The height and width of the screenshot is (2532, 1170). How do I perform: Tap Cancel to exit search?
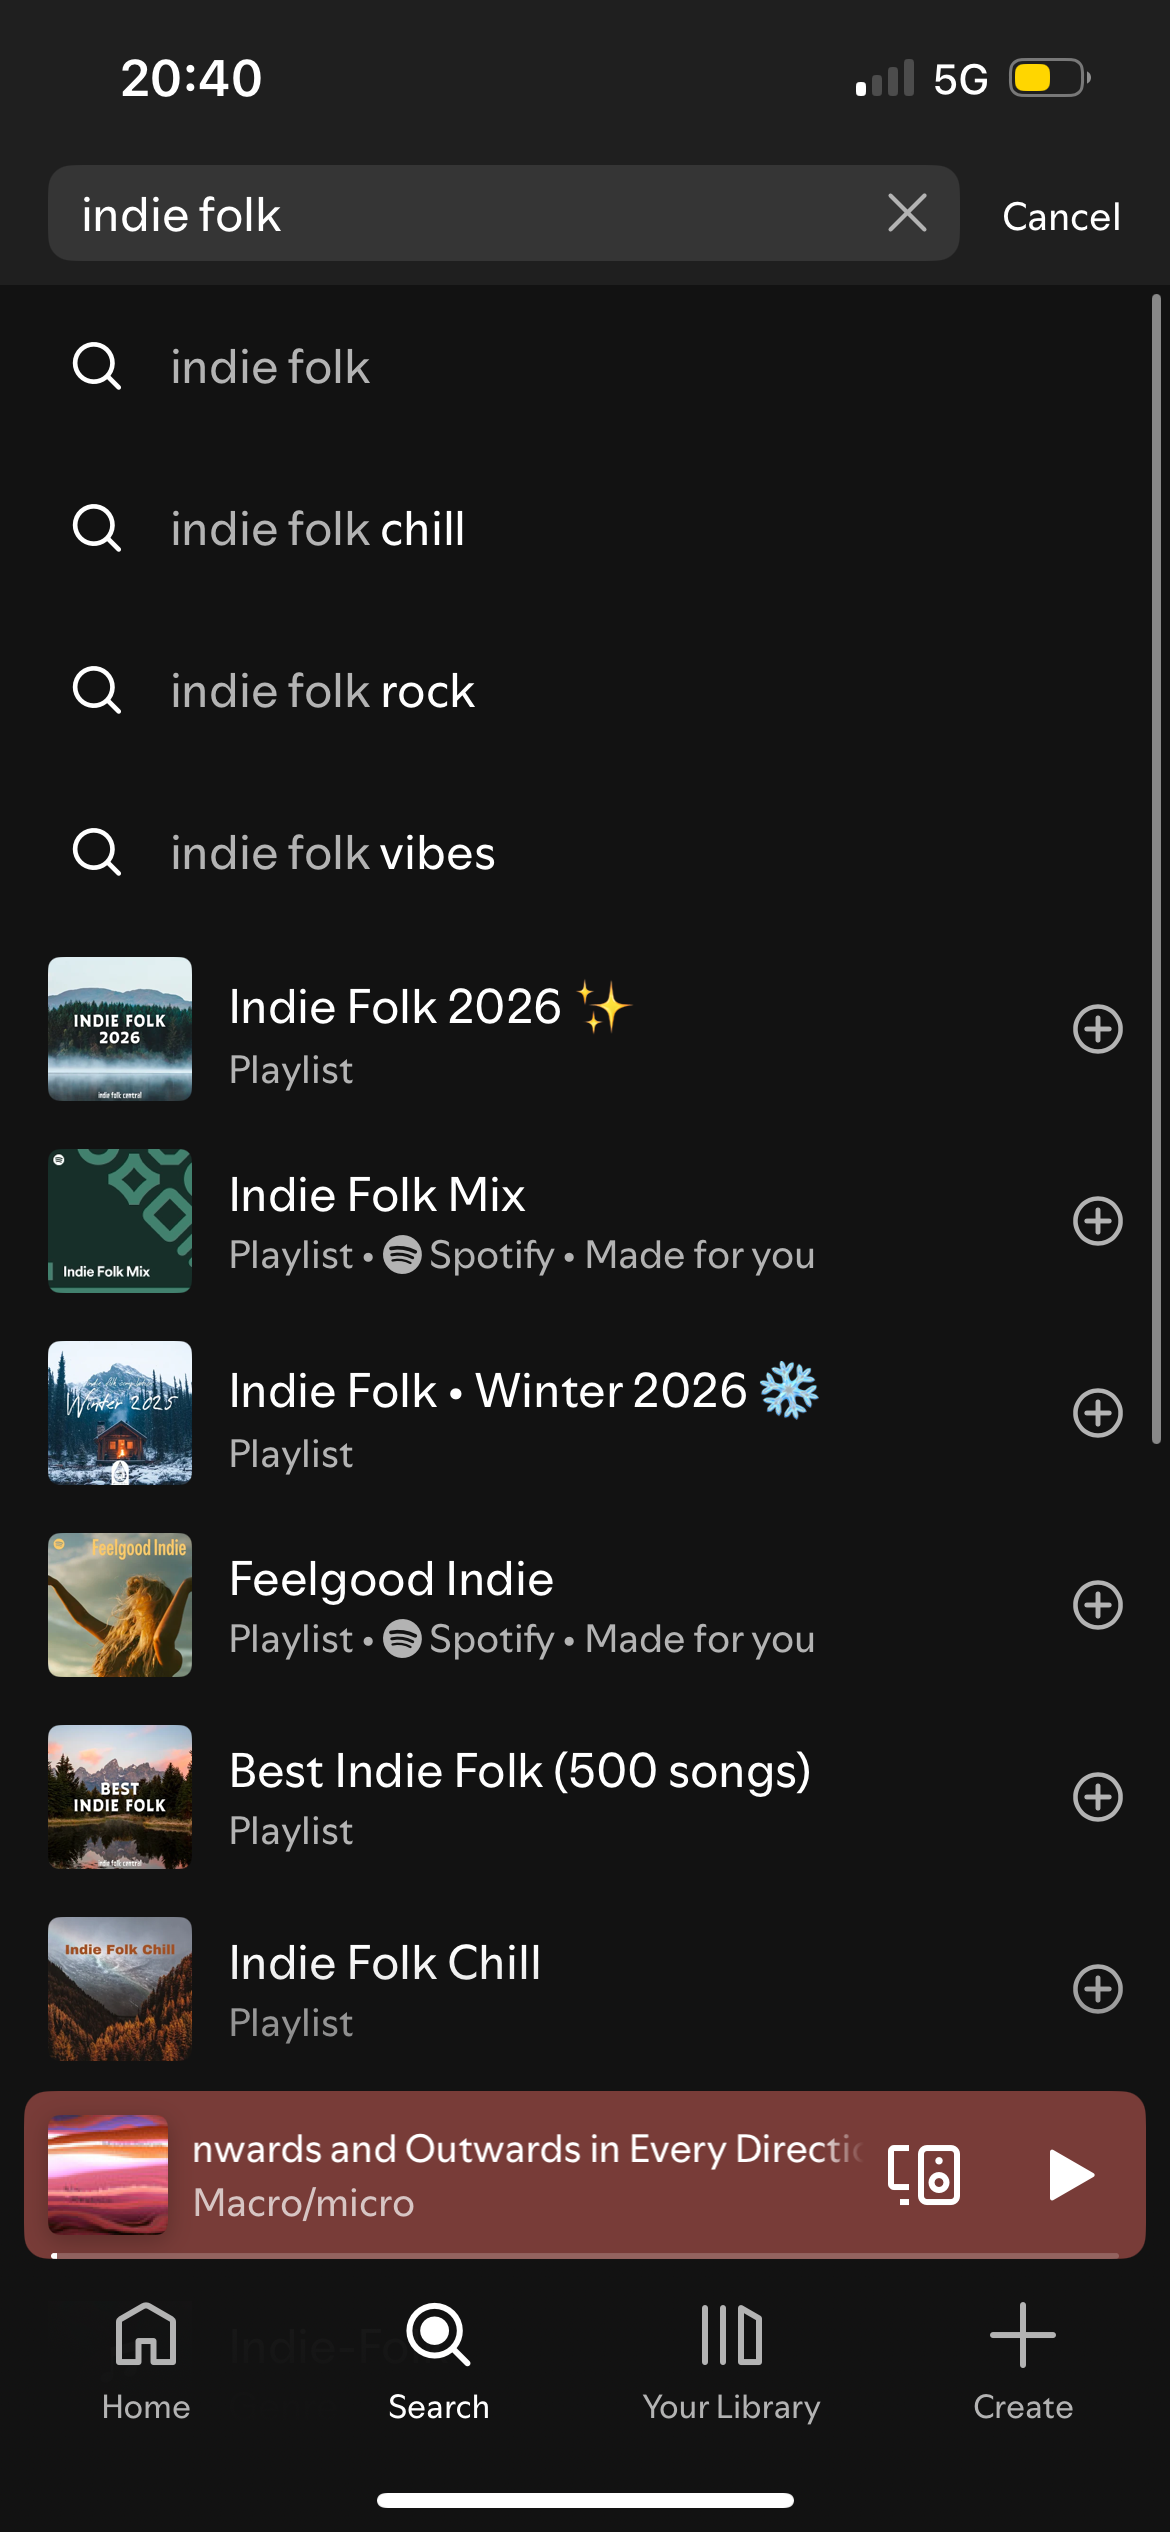click(x=1061, y=216)
